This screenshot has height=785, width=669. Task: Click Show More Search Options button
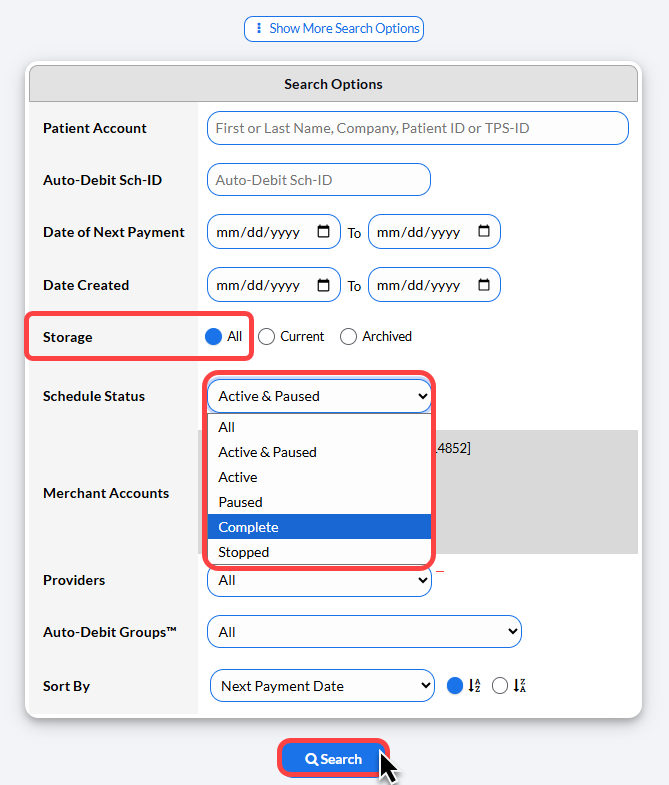[333, 29]
